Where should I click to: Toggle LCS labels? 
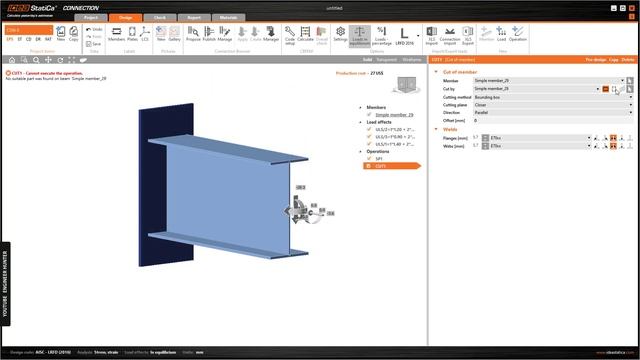pos(145,34)
